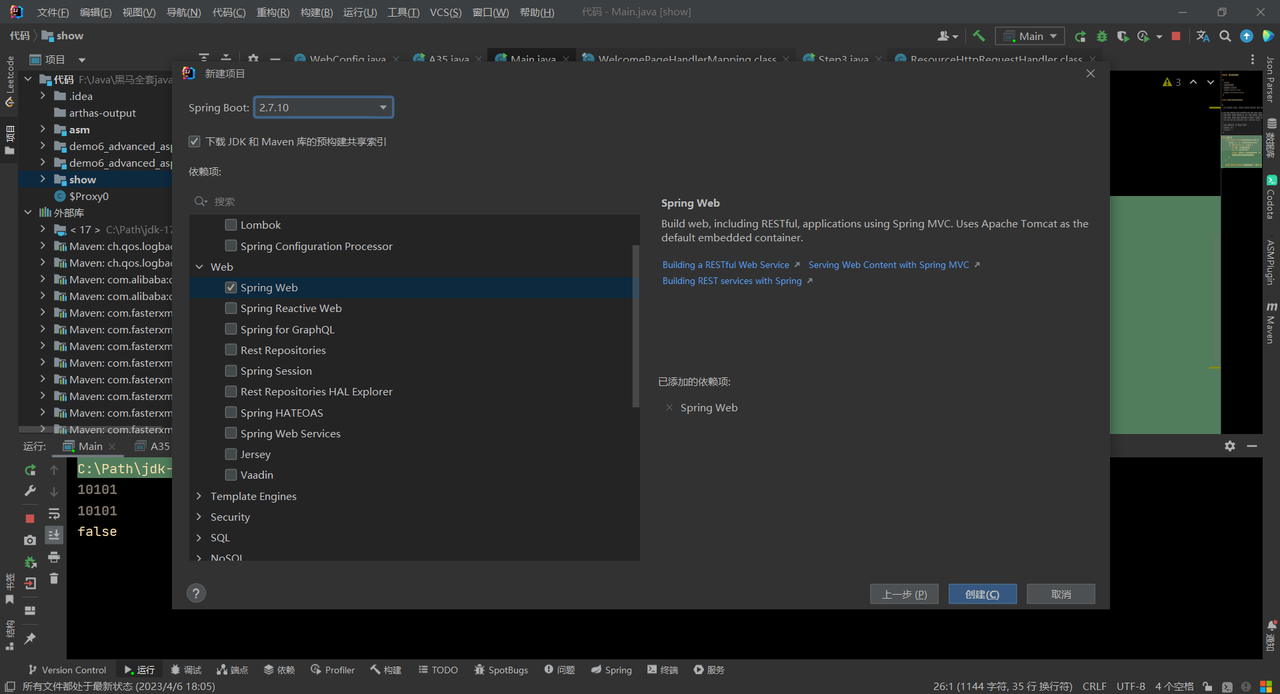Screen dimensions: 1280x694
Task: Stop the program with the top toolbar red square
Action: [1176, 36]
